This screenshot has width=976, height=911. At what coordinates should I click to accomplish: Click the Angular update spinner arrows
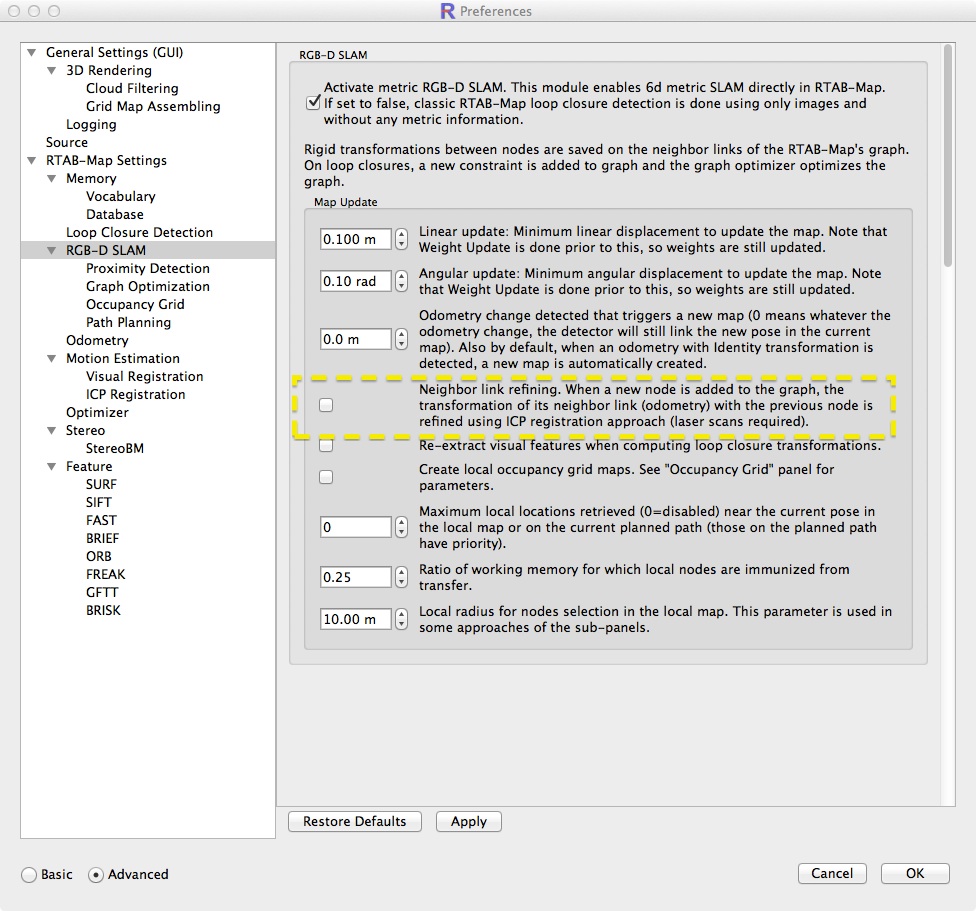coord(402,282)
